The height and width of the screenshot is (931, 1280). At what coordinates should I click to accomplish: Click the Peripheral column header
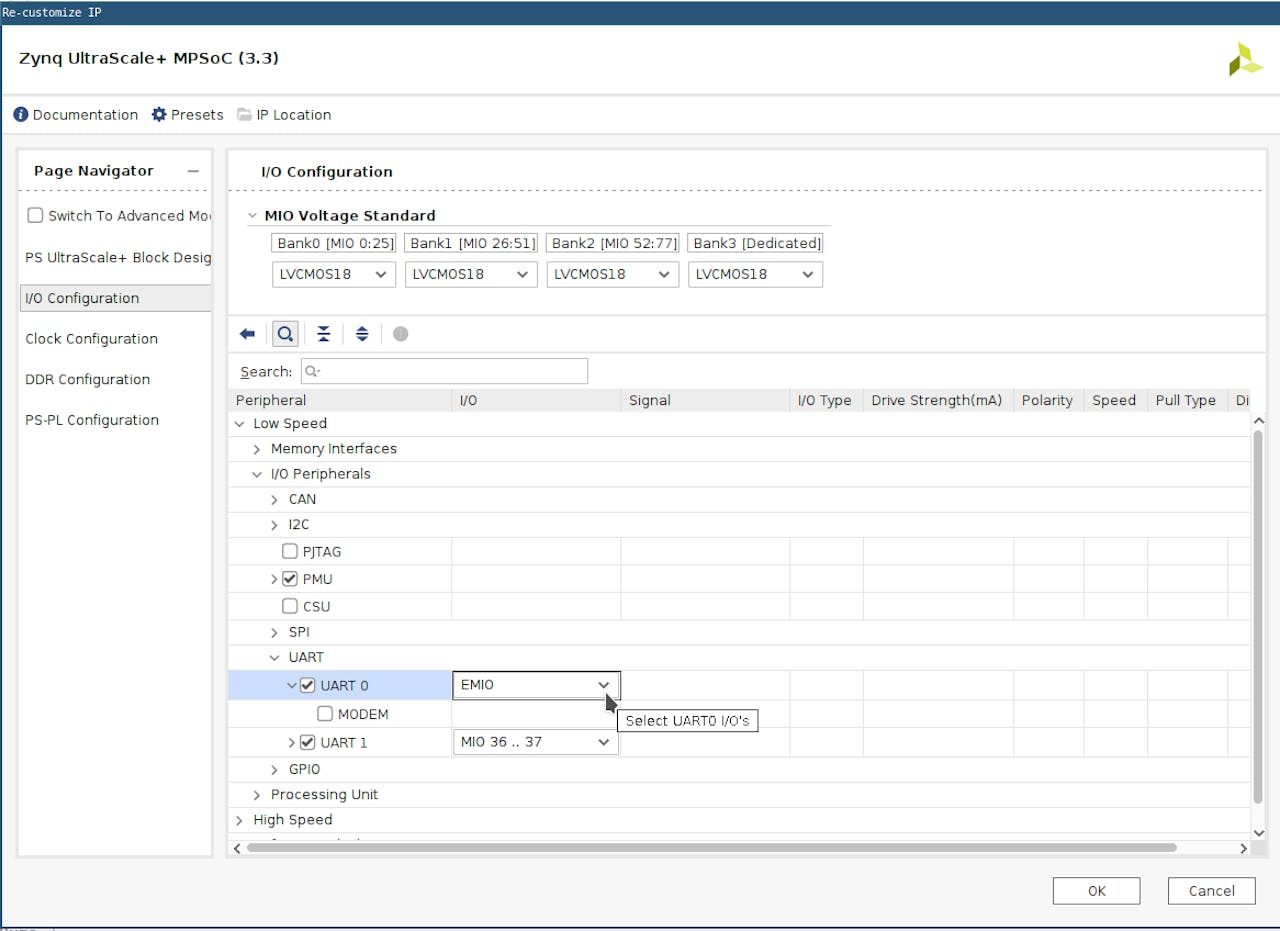point(340,400)
